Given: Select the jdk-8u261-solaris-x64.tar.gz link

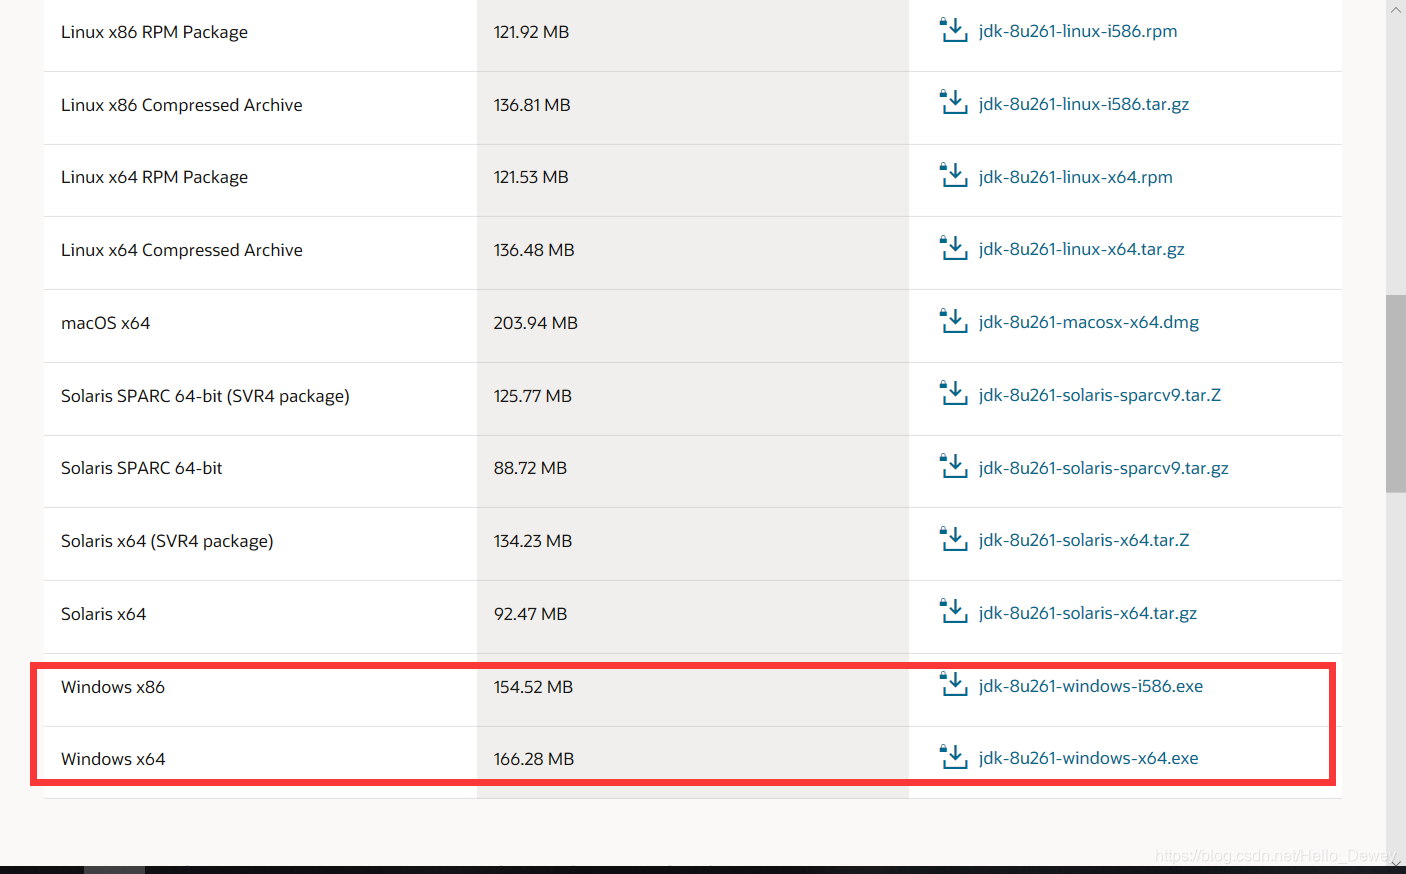Looking at the screenshot, I should 1088,613.
